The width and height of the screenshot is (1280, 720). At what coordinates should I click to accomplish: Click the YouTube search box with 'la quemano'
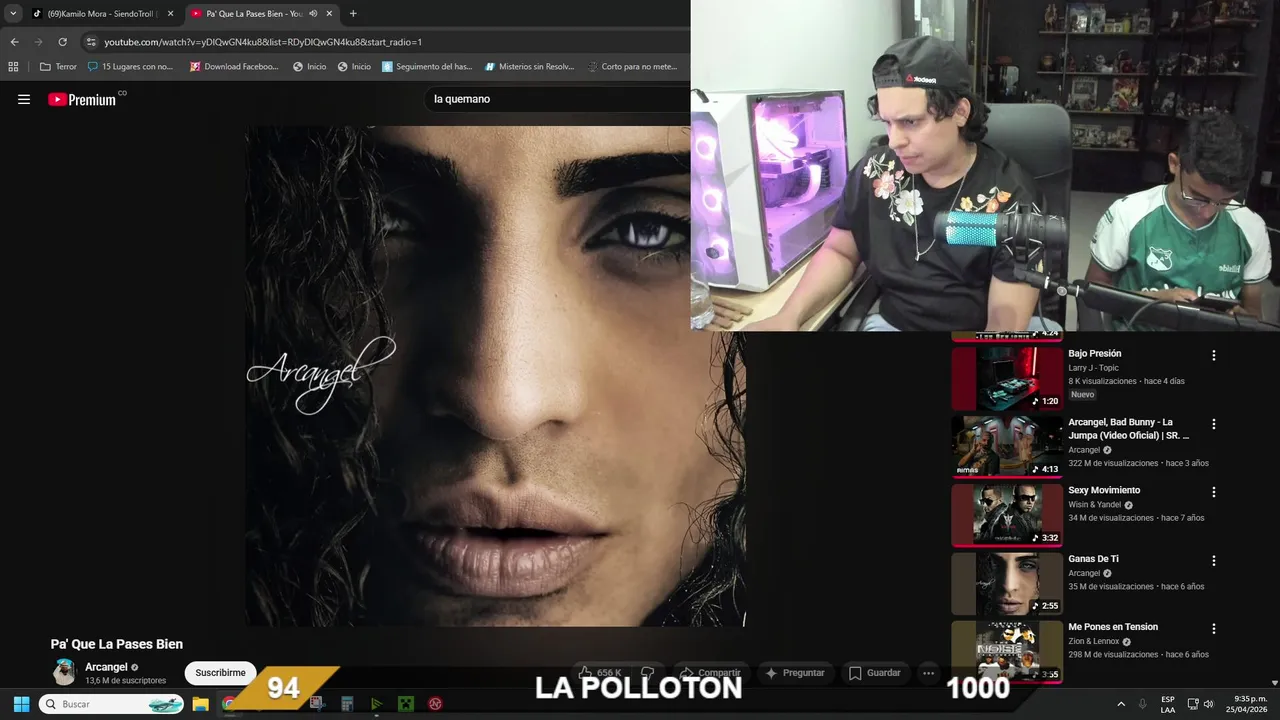(557, 99)
